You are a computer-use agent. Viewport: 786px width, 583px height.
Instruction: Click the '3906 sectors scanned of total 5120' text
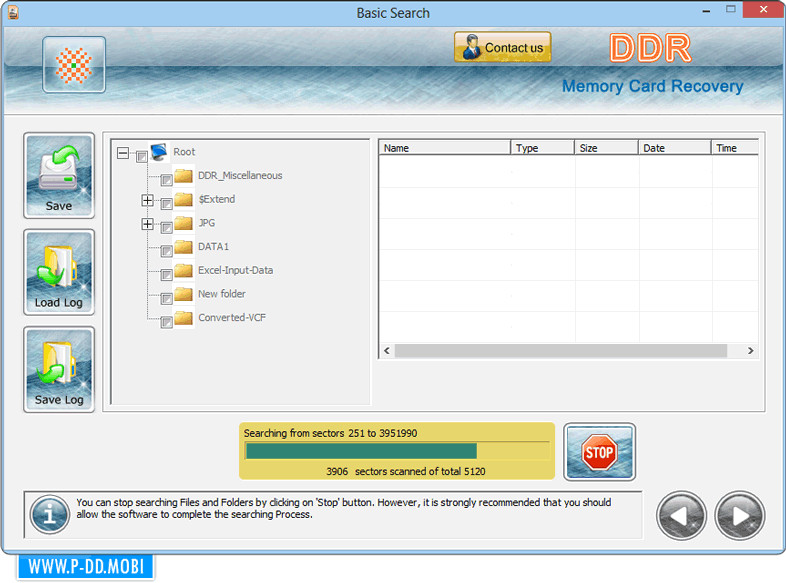[406, 471]
